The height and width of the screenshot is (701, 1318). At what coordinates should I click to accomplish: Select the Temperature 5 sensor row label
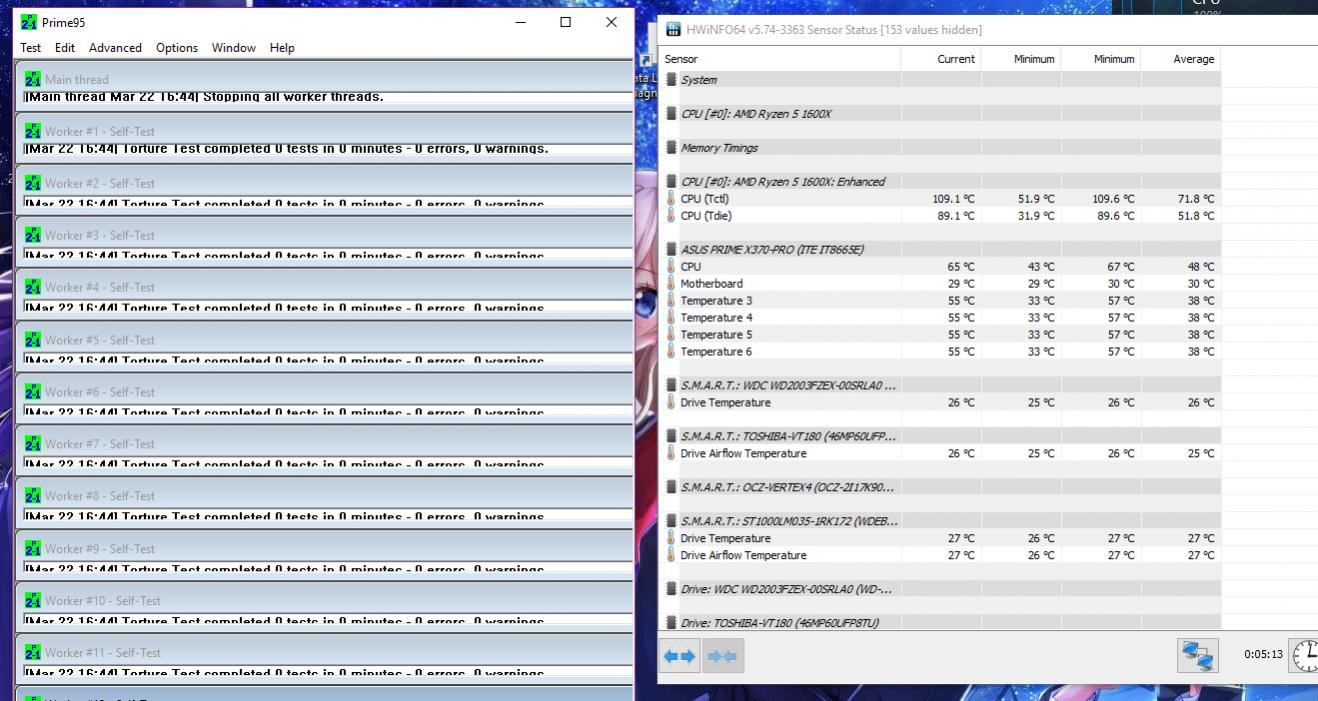(x=716, y=335)
